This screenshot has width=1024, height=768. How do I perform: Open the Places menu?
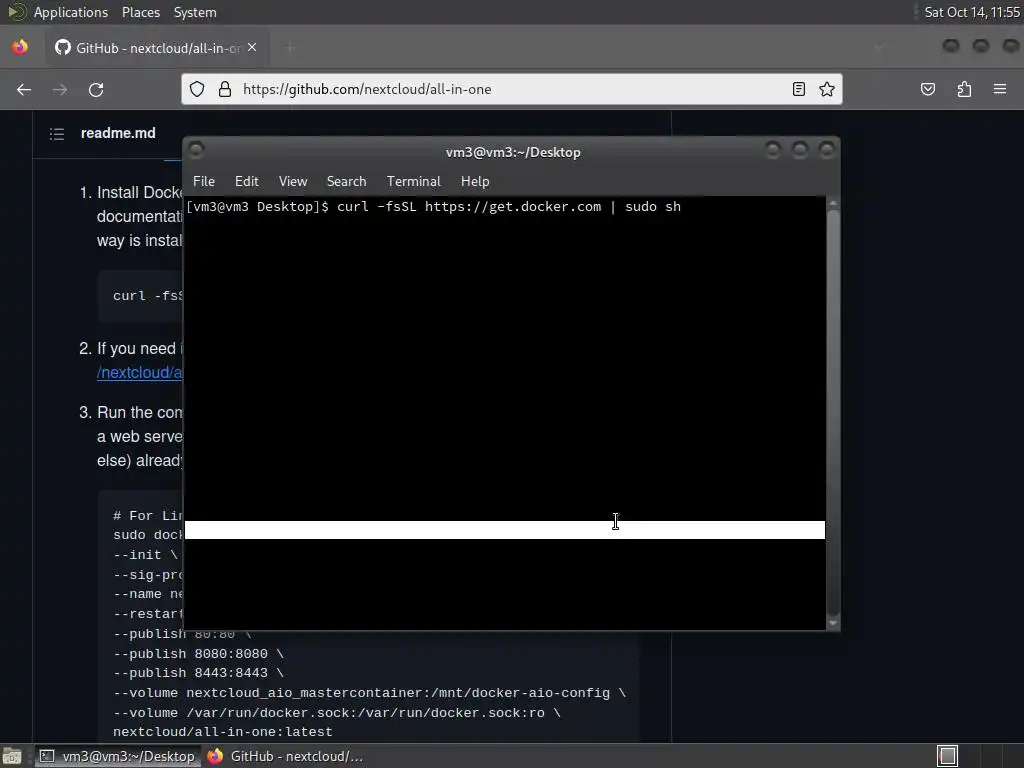click(140, 12)
